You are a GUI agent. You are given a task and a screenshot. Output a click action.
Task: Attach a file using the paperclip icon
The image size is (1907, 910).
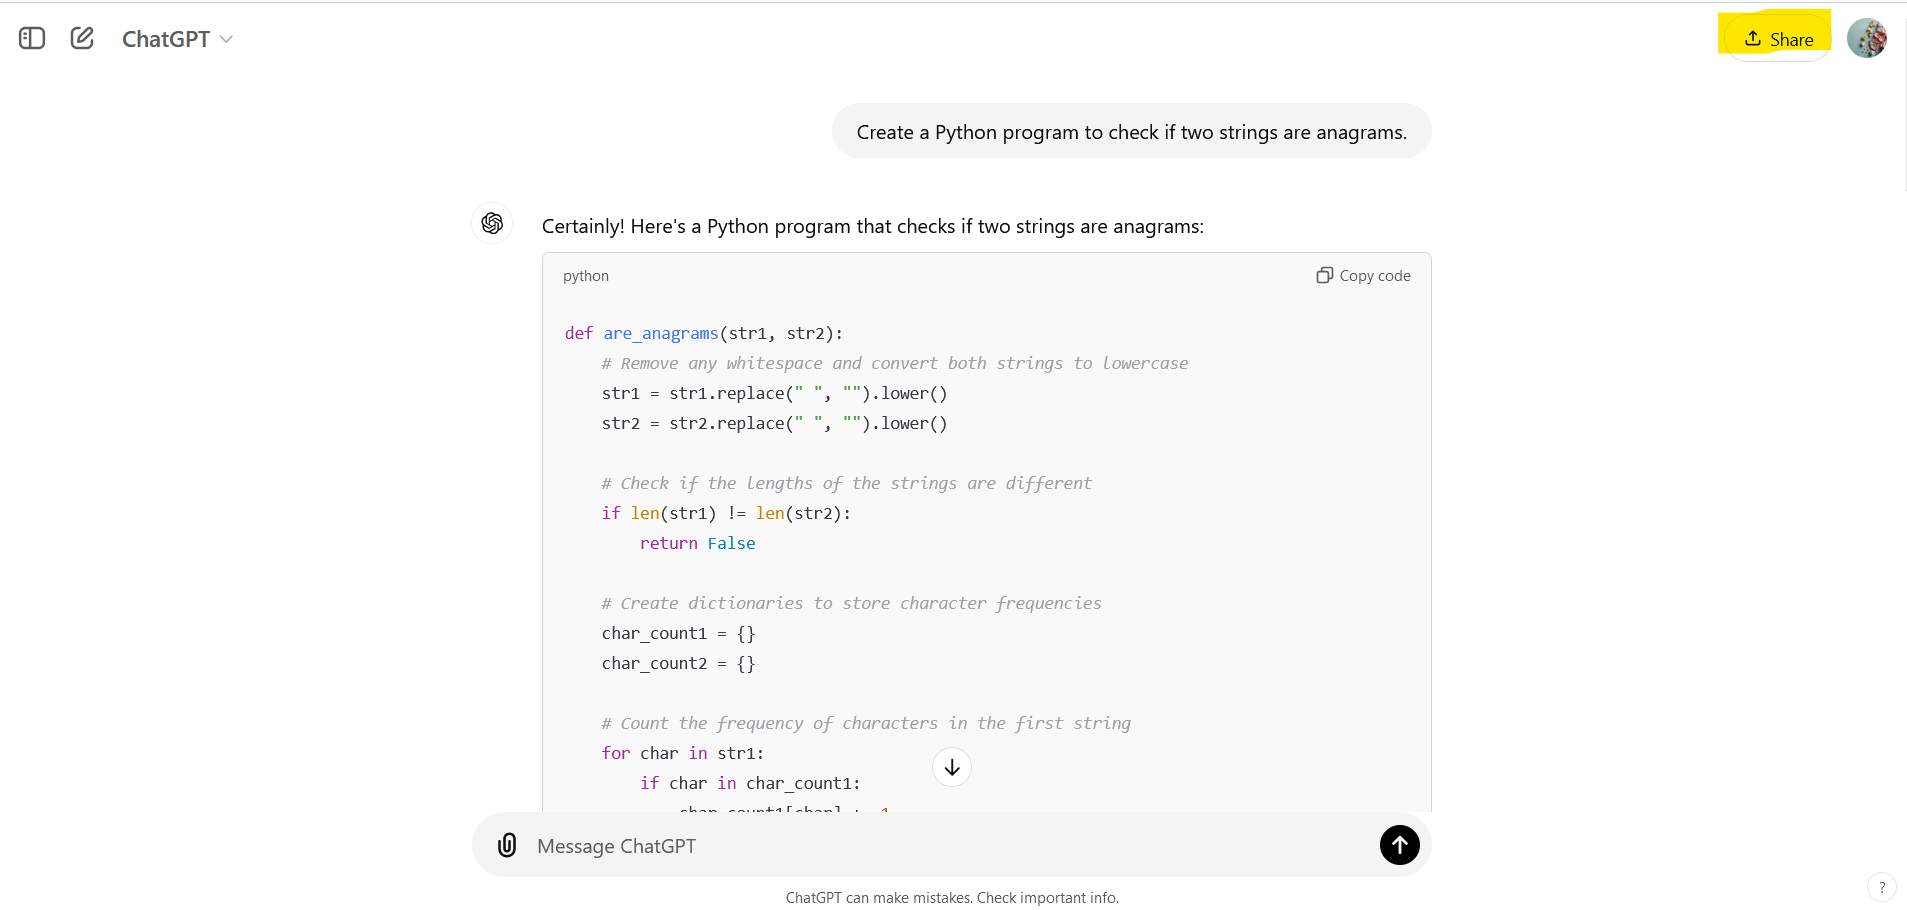point(507,846)
